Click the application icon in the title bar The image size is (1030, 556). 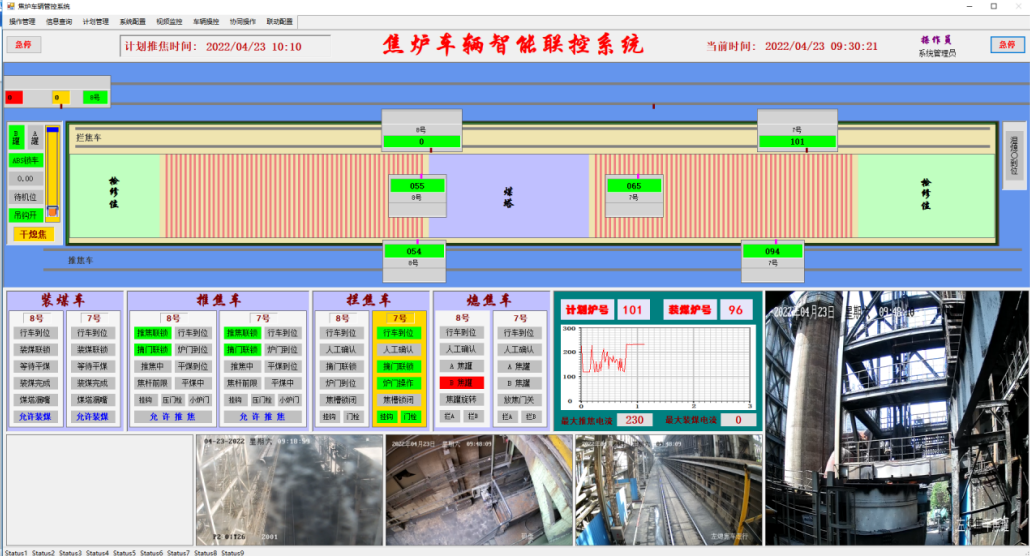tap(10, 6)
